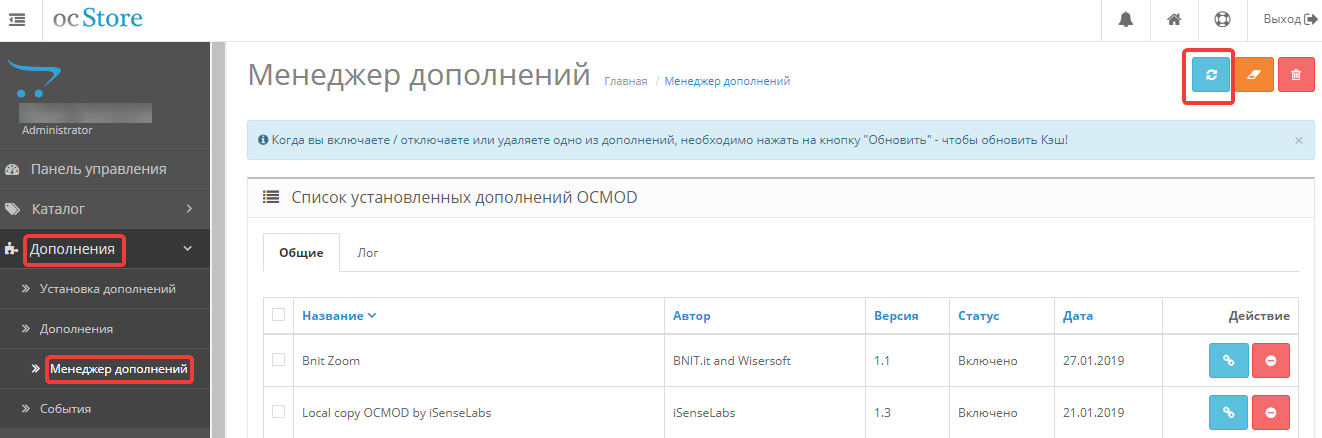Click the date 27.01.2019

pyautogui.click(x=1093, y=360)
